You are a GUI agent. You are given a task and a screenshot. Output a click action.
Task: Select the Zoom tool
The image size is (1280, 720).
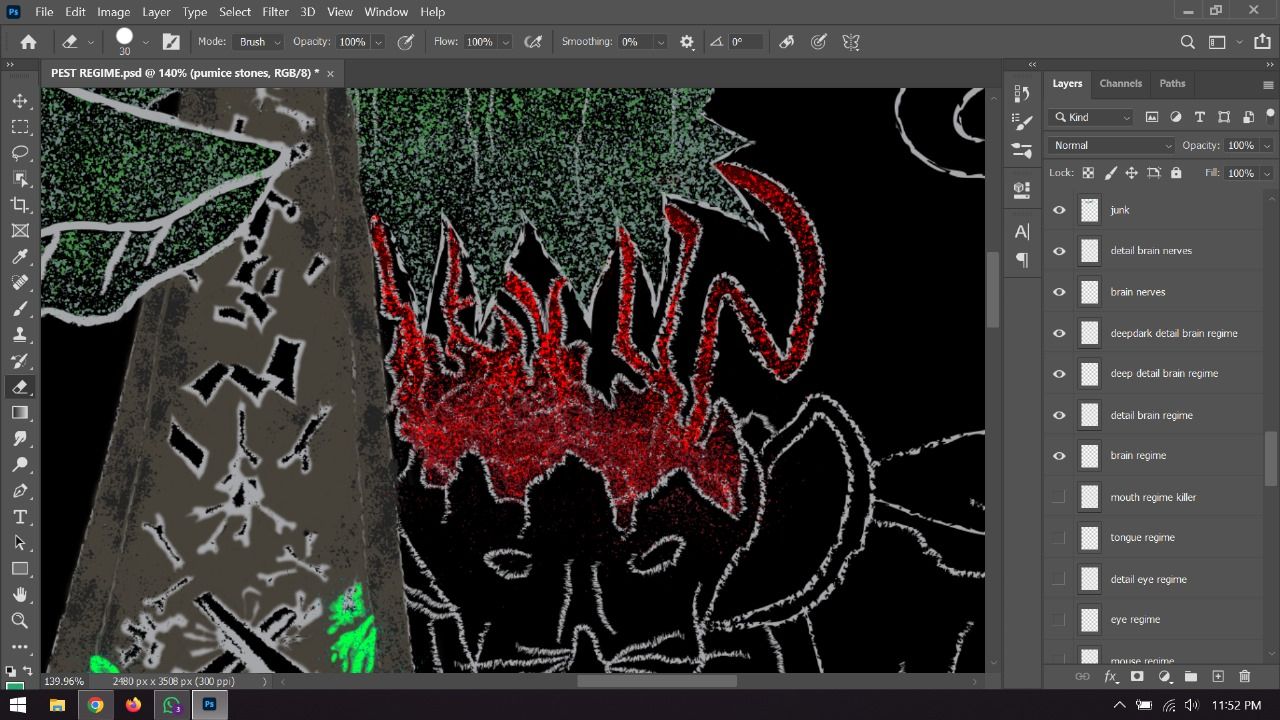20,621
